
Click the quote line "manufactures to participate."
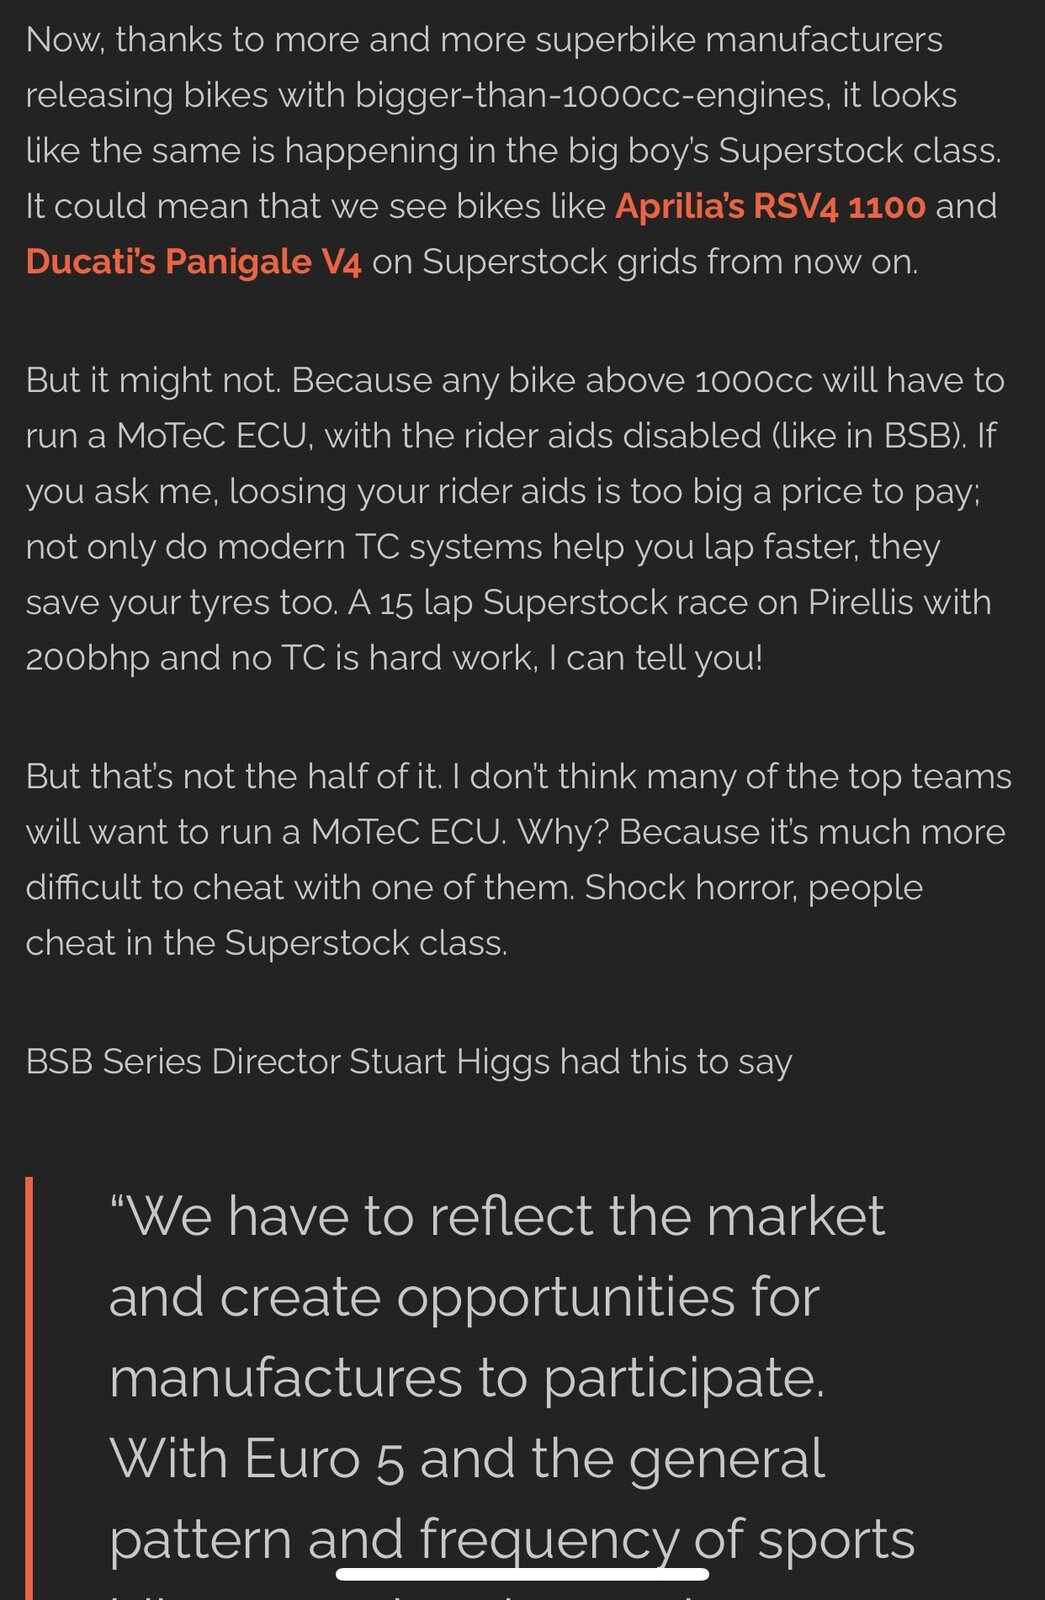point(466,1378)
